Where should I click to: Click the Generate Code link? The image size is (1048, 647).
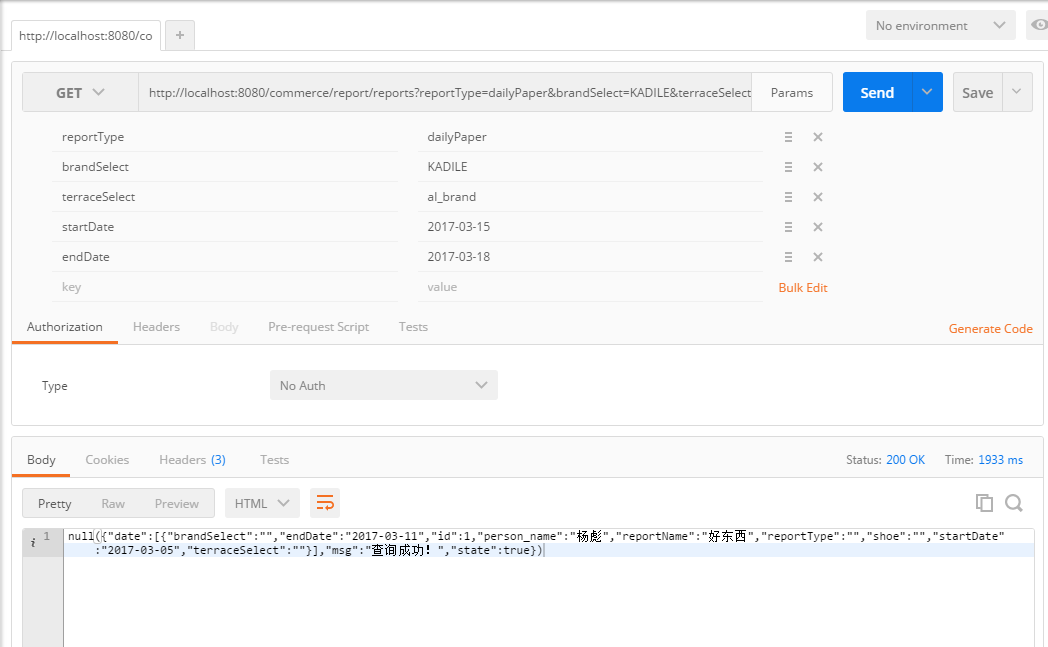coord(991,328)
